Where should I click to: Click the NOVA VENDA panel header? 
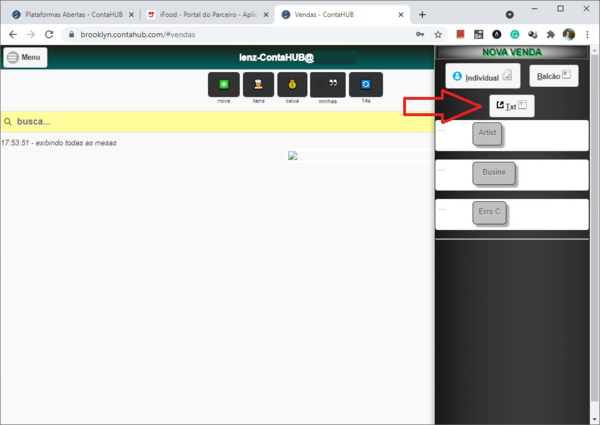pos(512,52)
